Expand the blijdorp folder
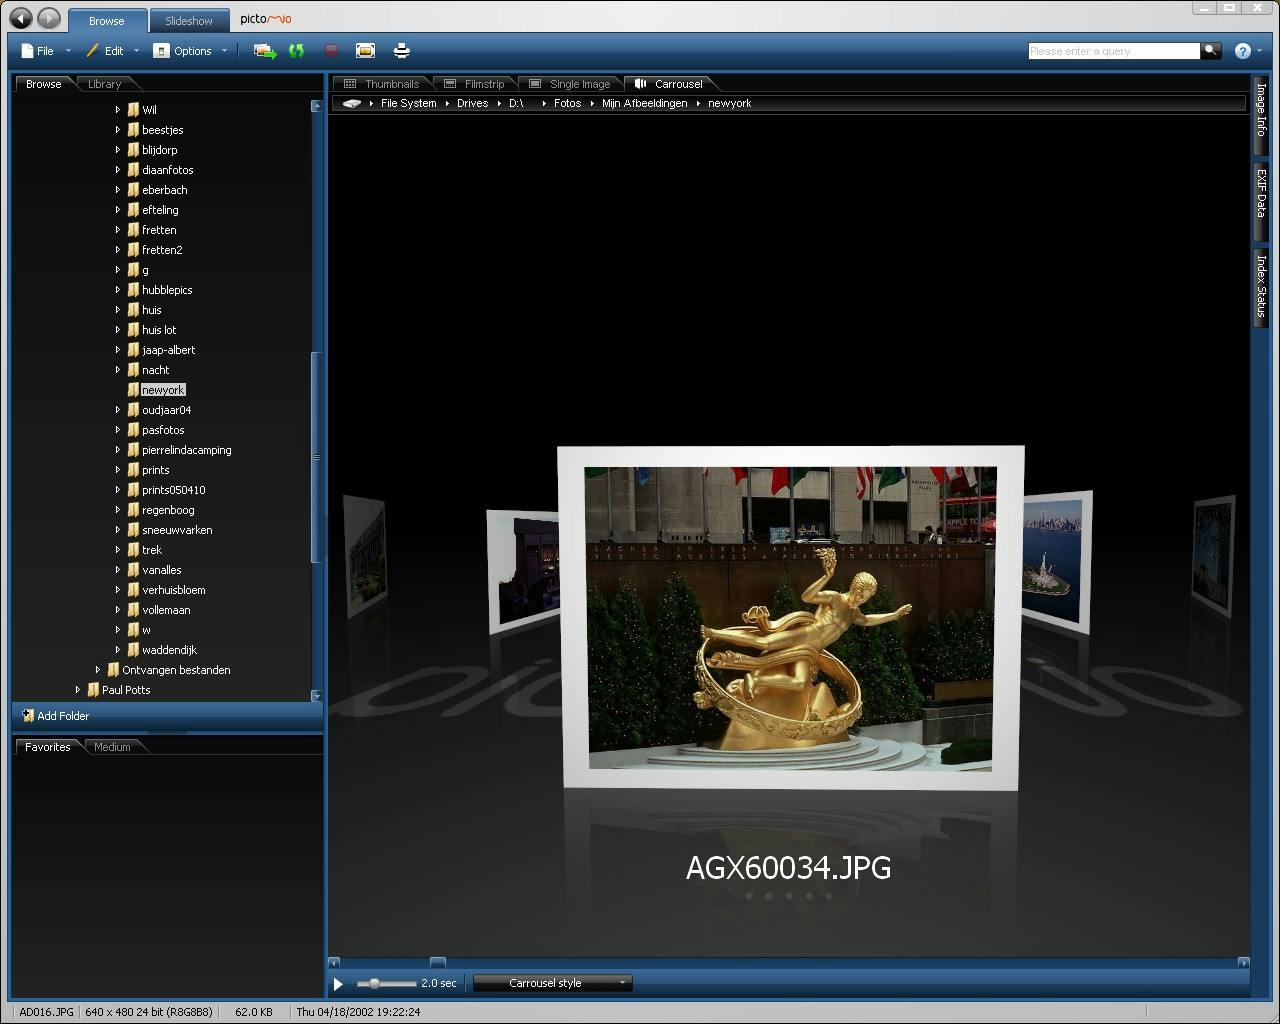This screenshot has width=1280, height=1024. 117,150
